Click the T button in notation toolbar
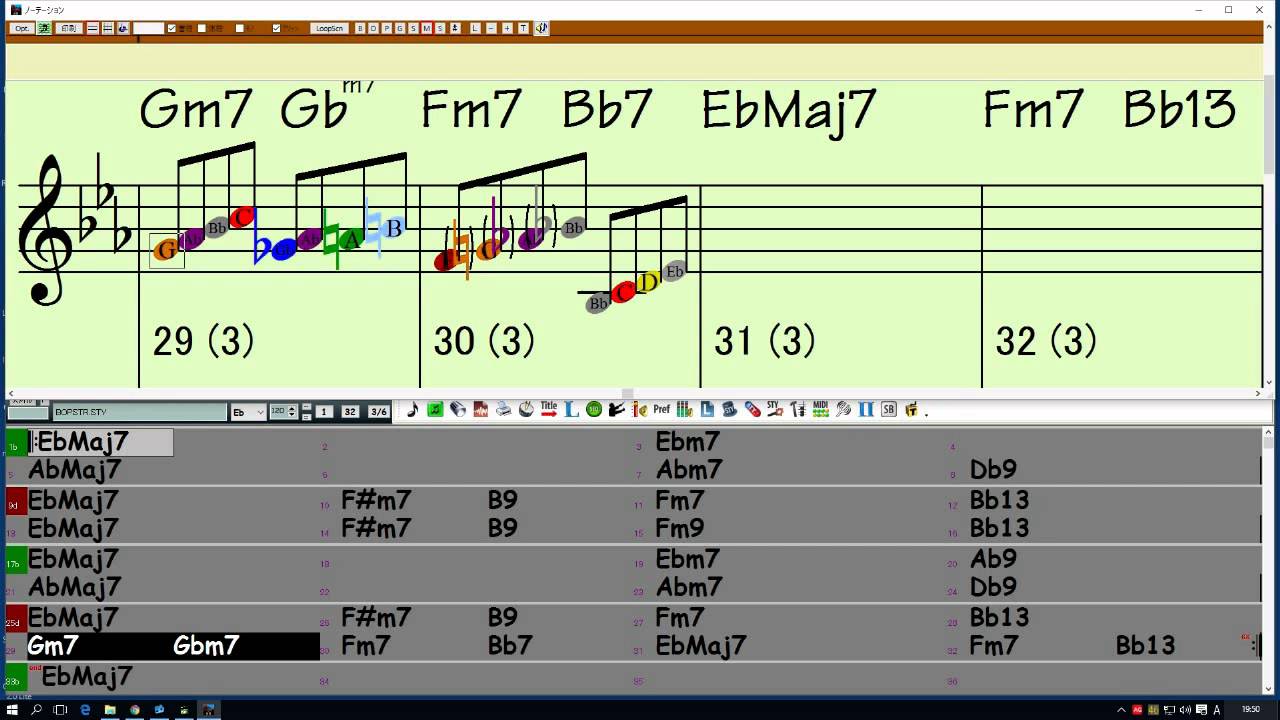The height and width of the screenshot is (720, 1280). pyautogui.click(x=523, y=28)
